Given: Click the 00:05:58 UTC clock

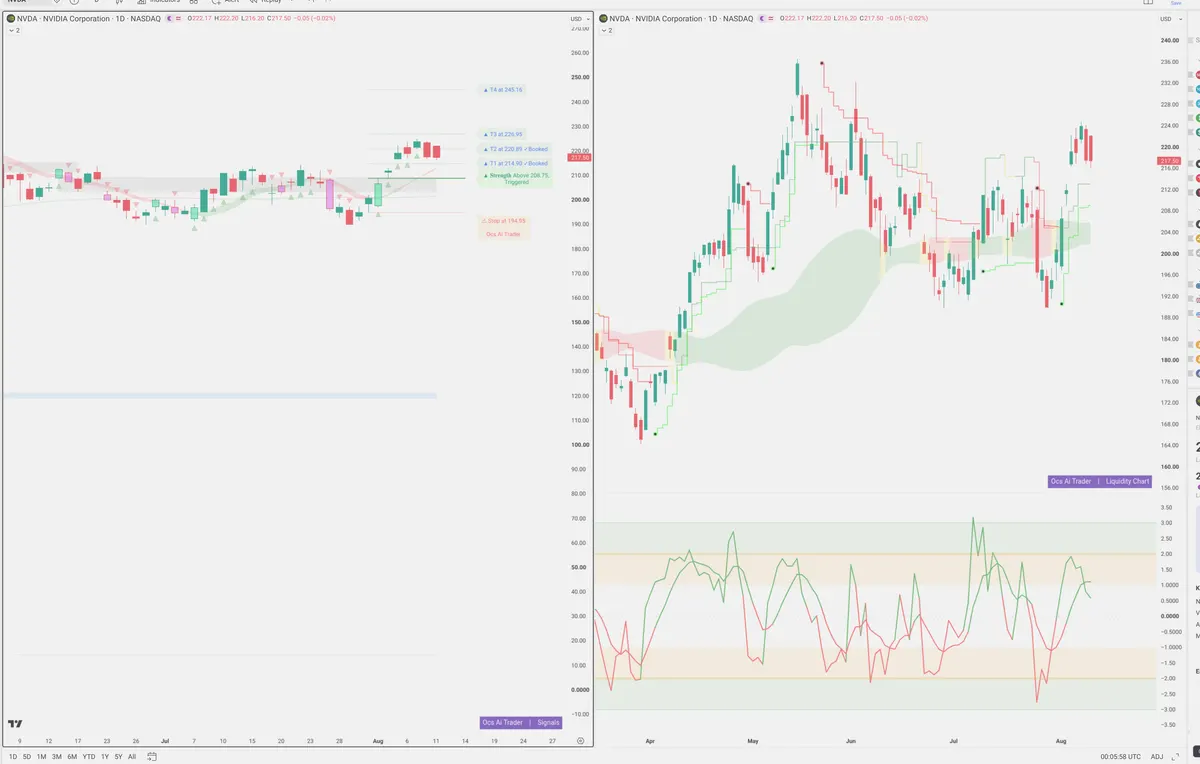Looking at the screenshot, I should click(1119, 757).
